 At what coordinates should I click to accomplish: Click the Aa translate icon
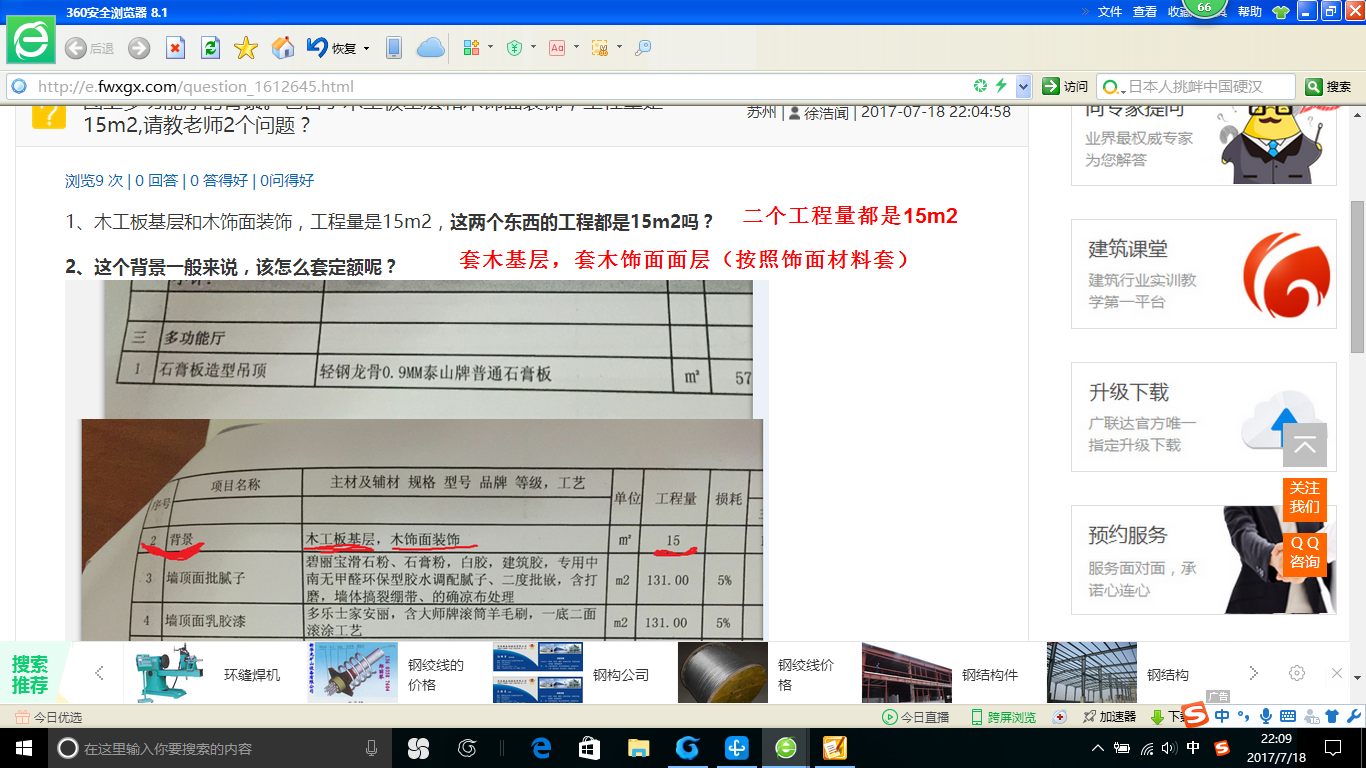[557, 47]
